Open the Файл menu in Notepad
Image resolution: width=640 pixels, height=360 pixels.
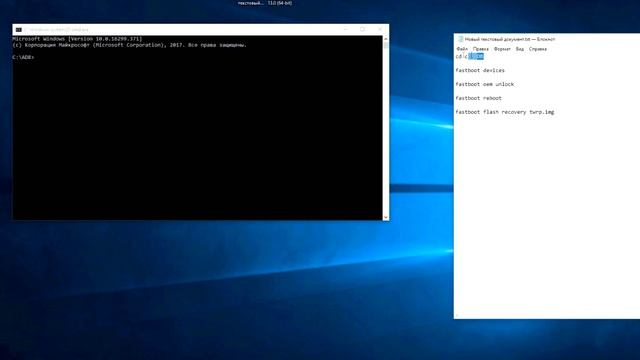[x=462, y=49]
